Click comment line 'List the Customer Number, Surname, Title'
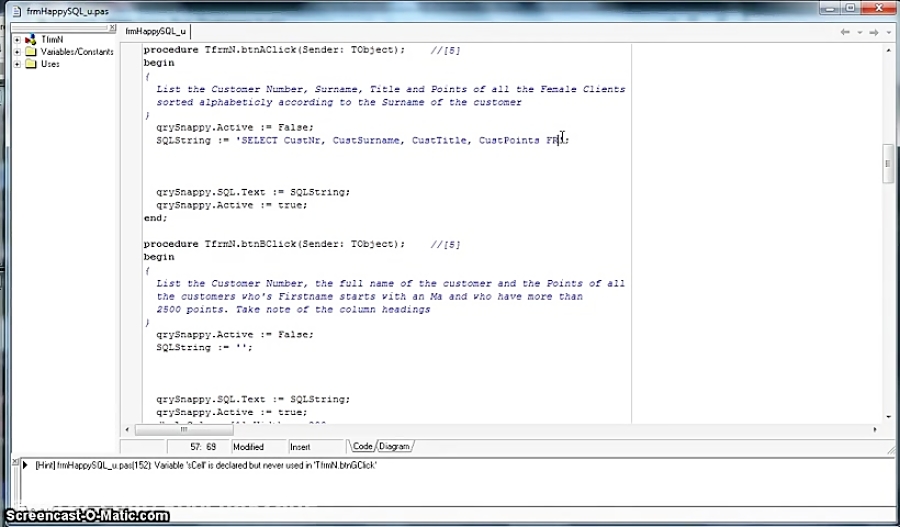 click(x=390, y=89)
